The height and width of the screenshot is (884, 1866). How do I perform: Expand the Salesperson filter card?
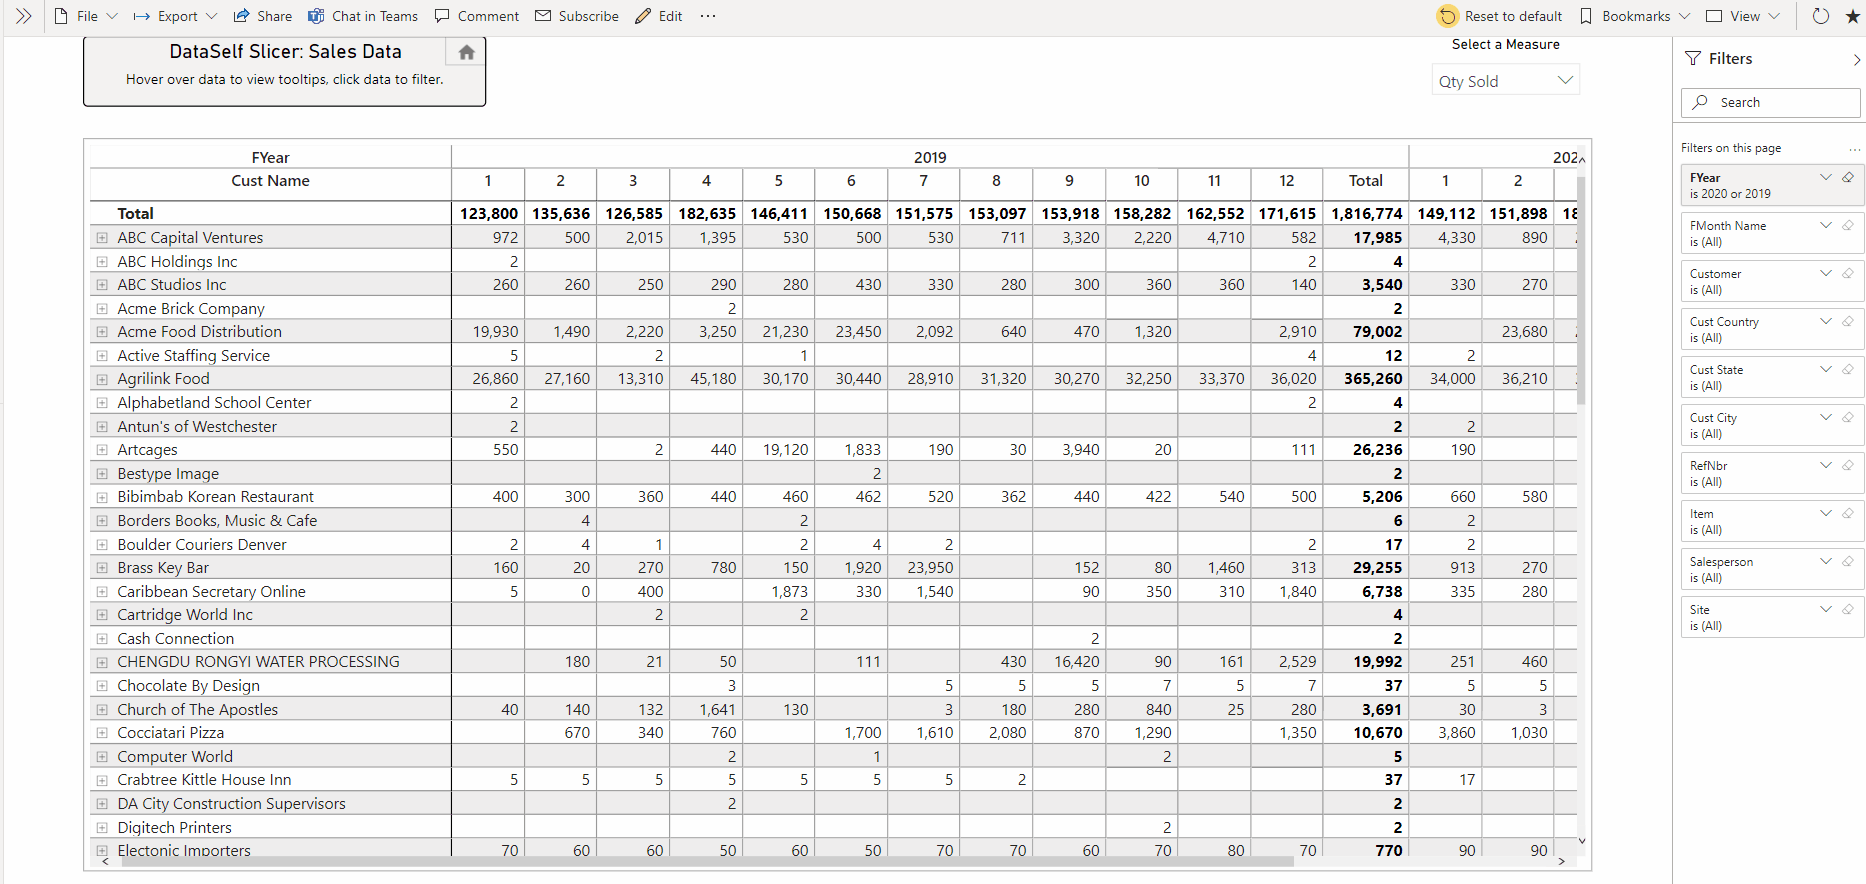(x=1825, y=562)
